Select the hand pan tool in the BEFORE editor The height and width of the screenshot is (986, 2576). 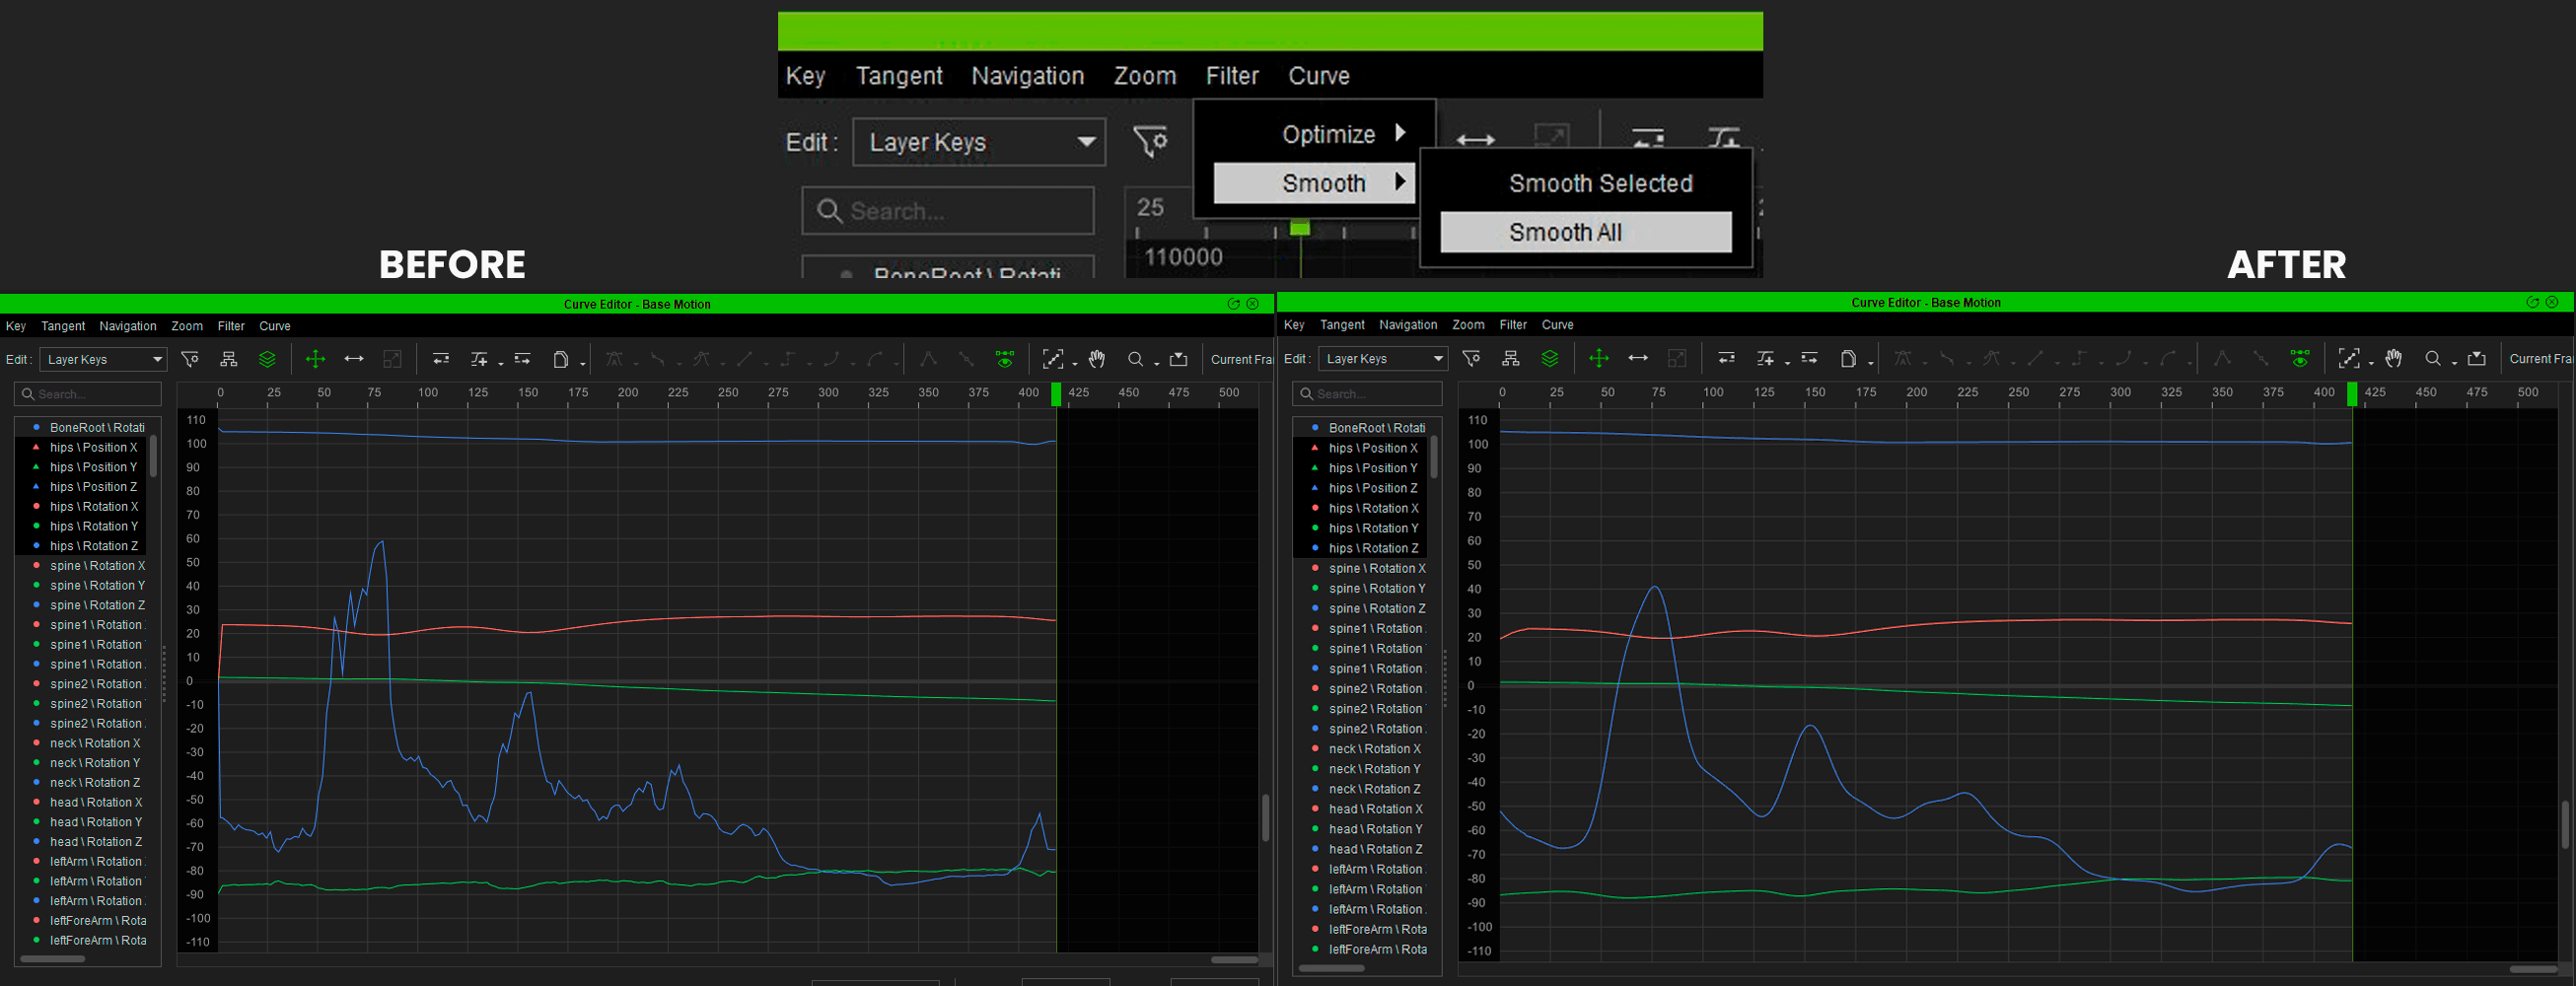pyautogui.click(x=1097, y=359)
